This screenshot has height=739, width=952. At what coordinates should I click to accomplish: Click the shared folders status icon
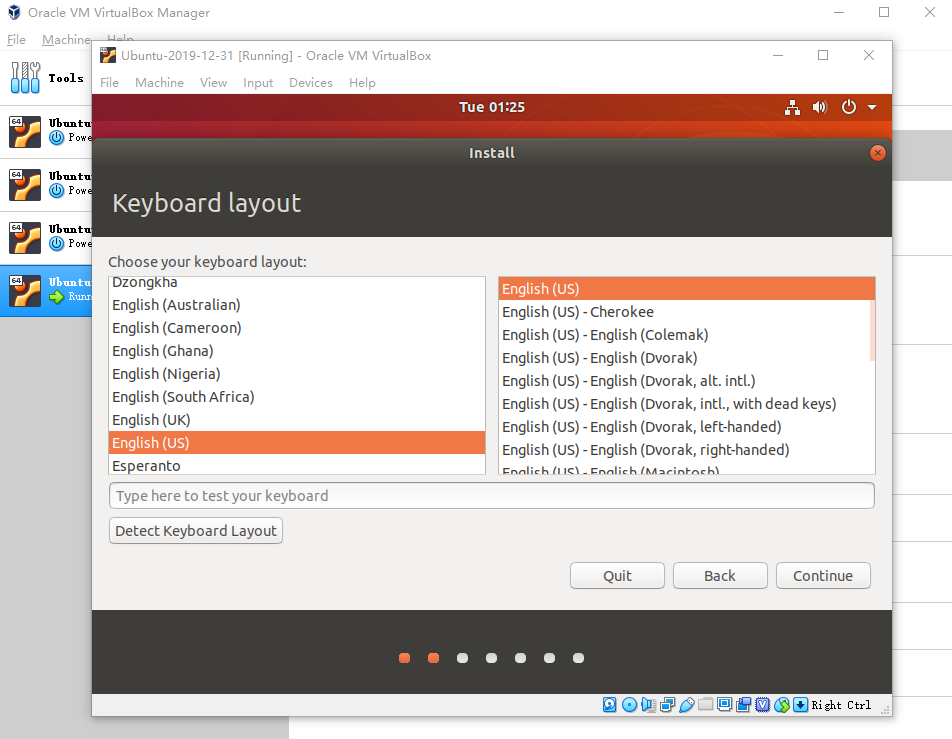[x=706, y=704]
